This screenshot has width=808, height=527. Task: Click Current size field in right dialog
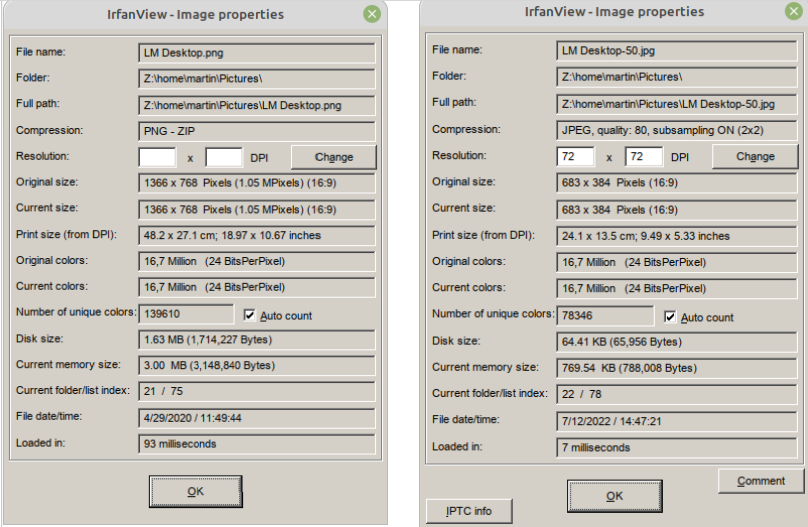[x=677, y=210]
